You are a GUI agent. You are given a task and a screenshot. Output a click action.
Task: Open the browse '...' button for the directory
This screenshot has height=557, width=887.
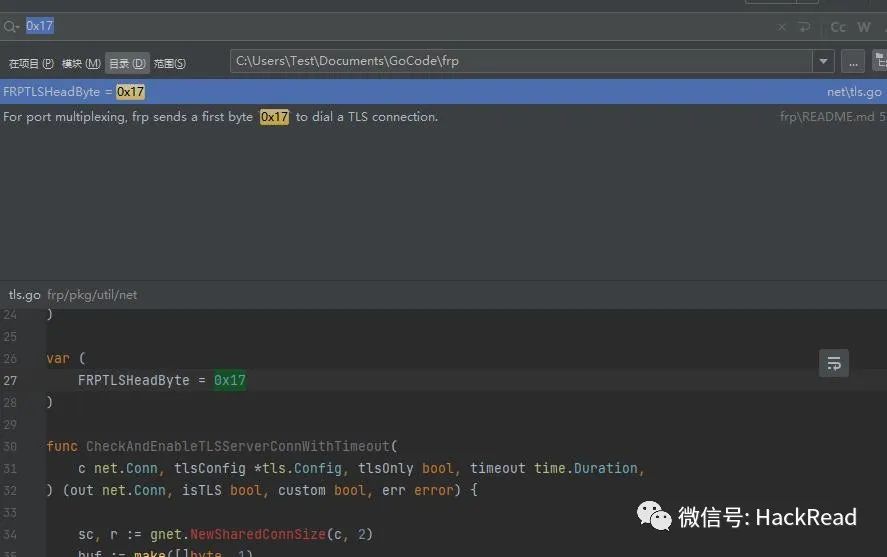tap(853, 61)
